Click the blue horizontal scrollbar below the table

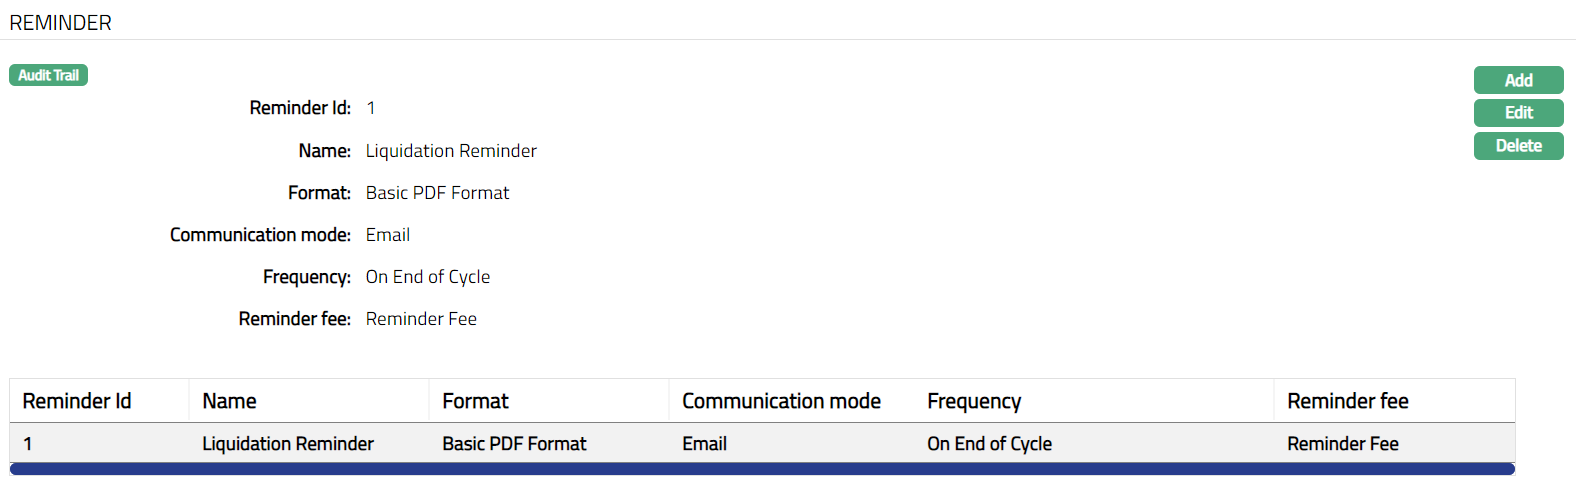762,469
